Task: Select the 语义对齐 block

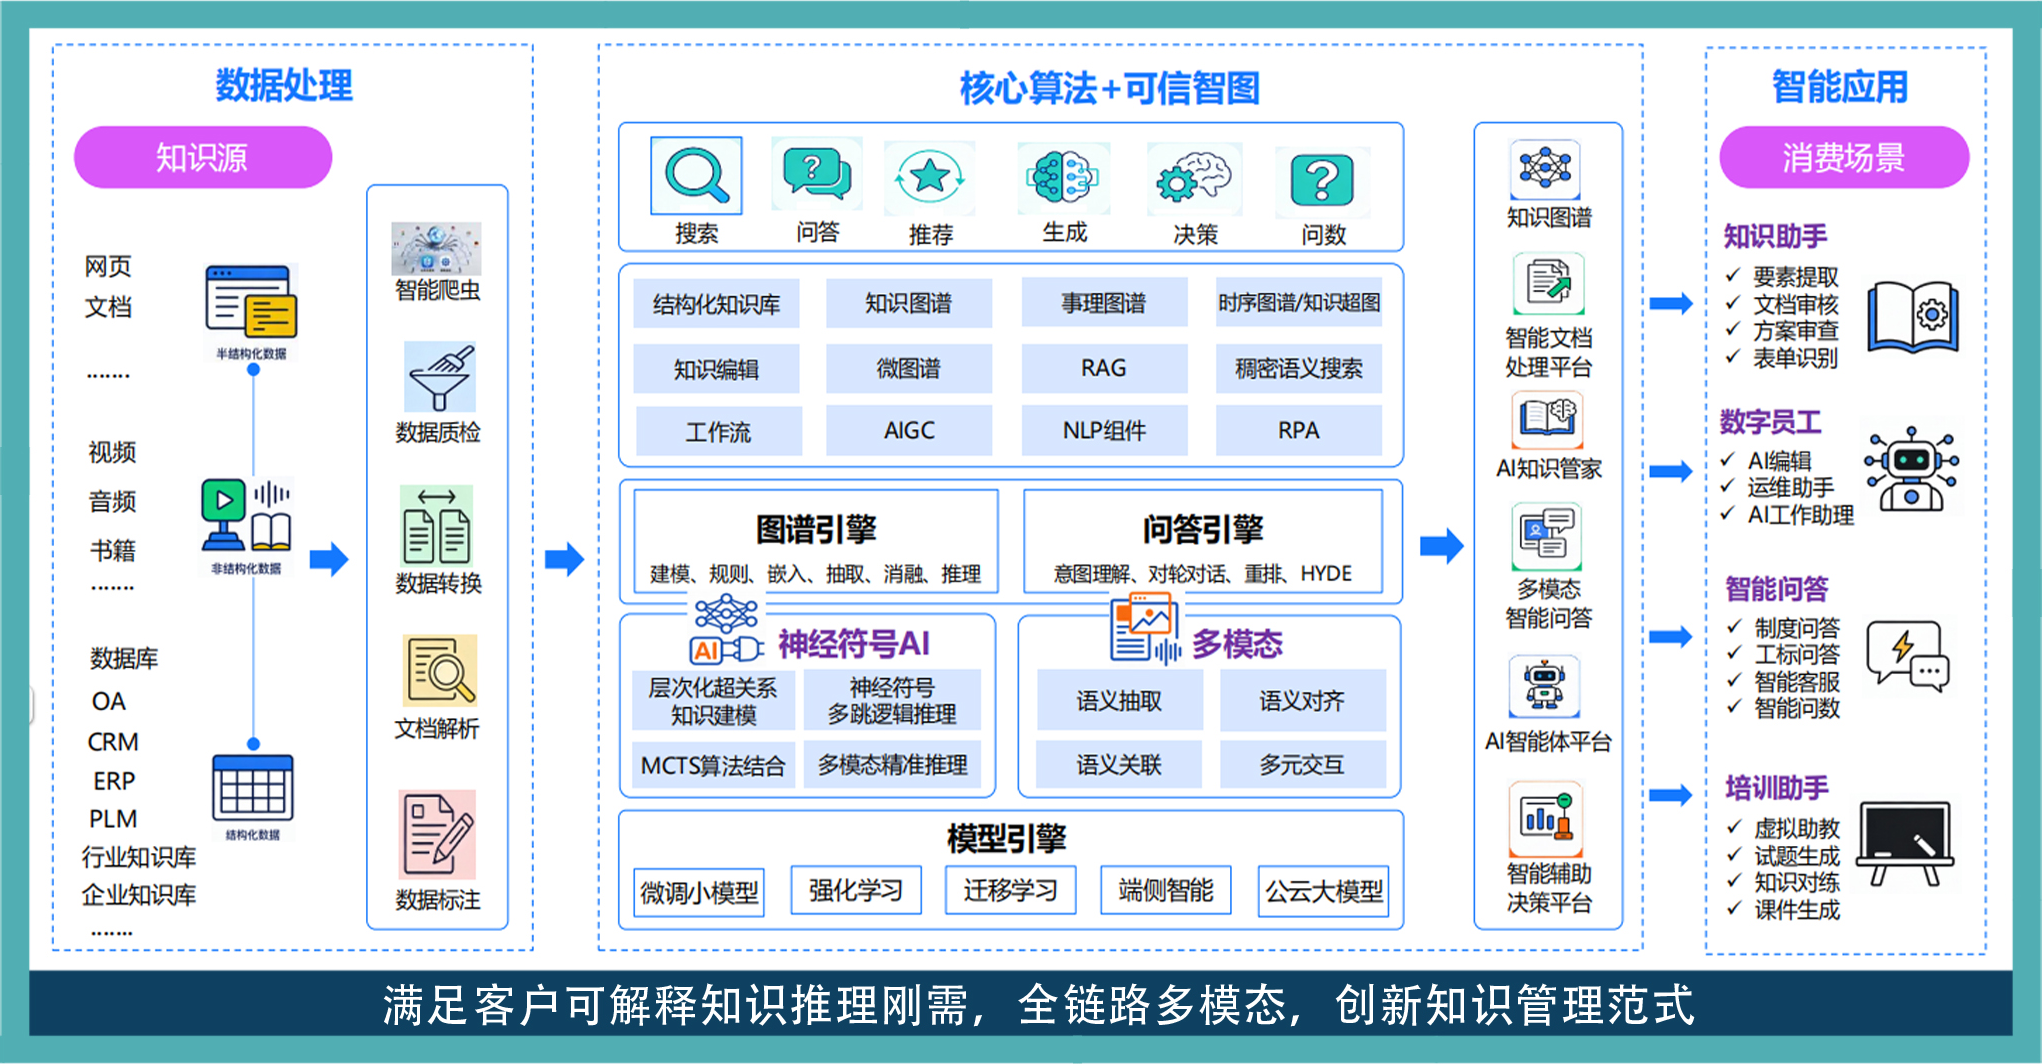Action: (x=1302, y=700)
